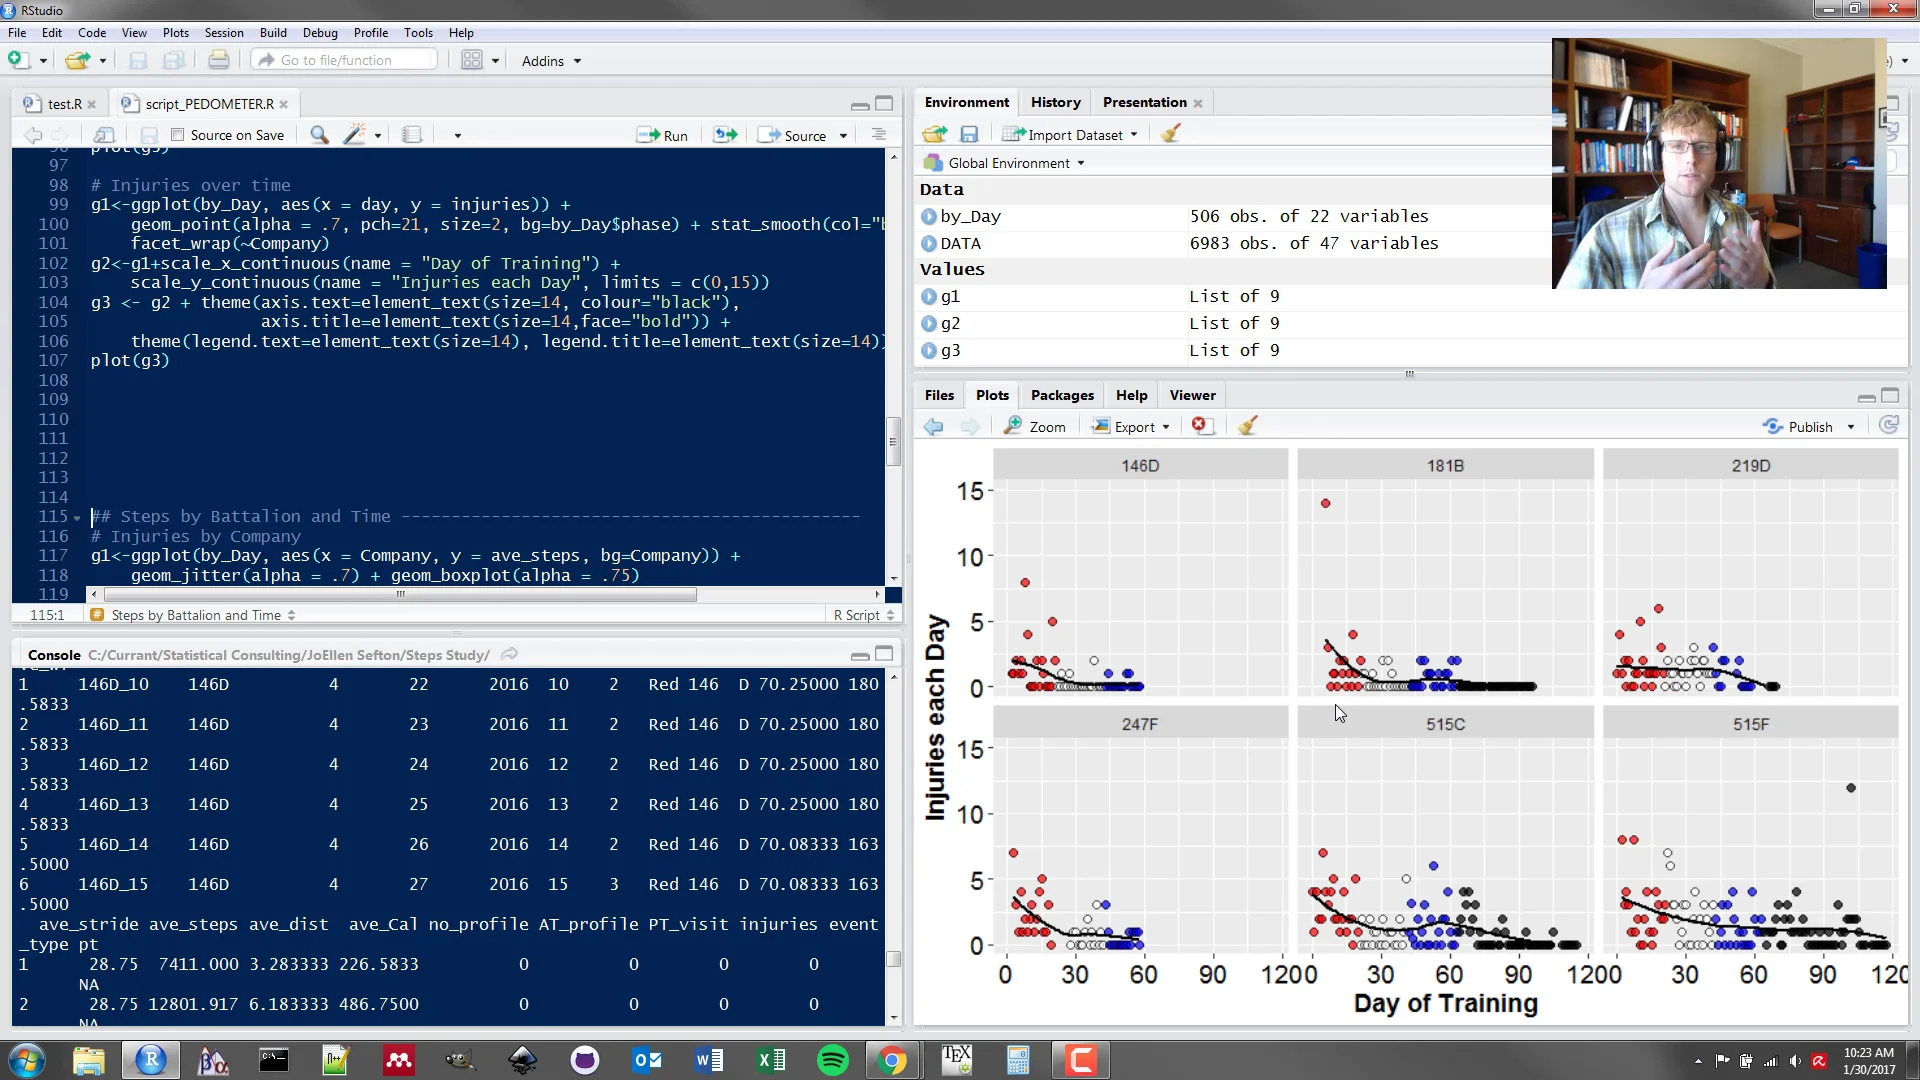Open Excel from the taskbar
This screenshot has width=1920, height=1080.
click(x=771, y=1060)
